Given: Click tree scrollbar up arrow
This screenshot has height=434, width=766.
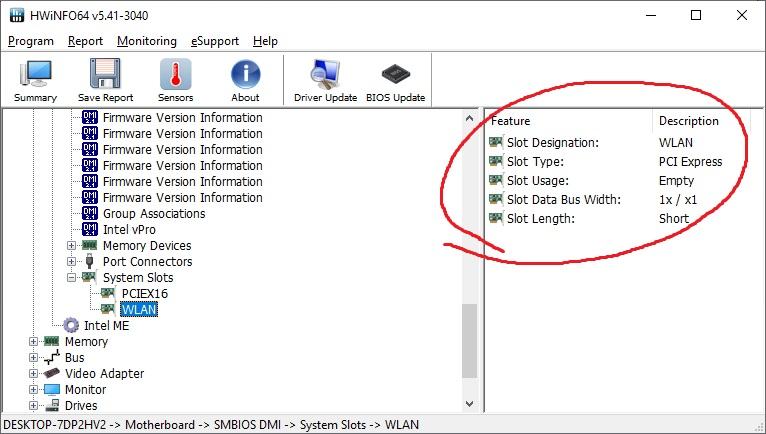Looking at the screenshot, I should click(x=469, y=118).
